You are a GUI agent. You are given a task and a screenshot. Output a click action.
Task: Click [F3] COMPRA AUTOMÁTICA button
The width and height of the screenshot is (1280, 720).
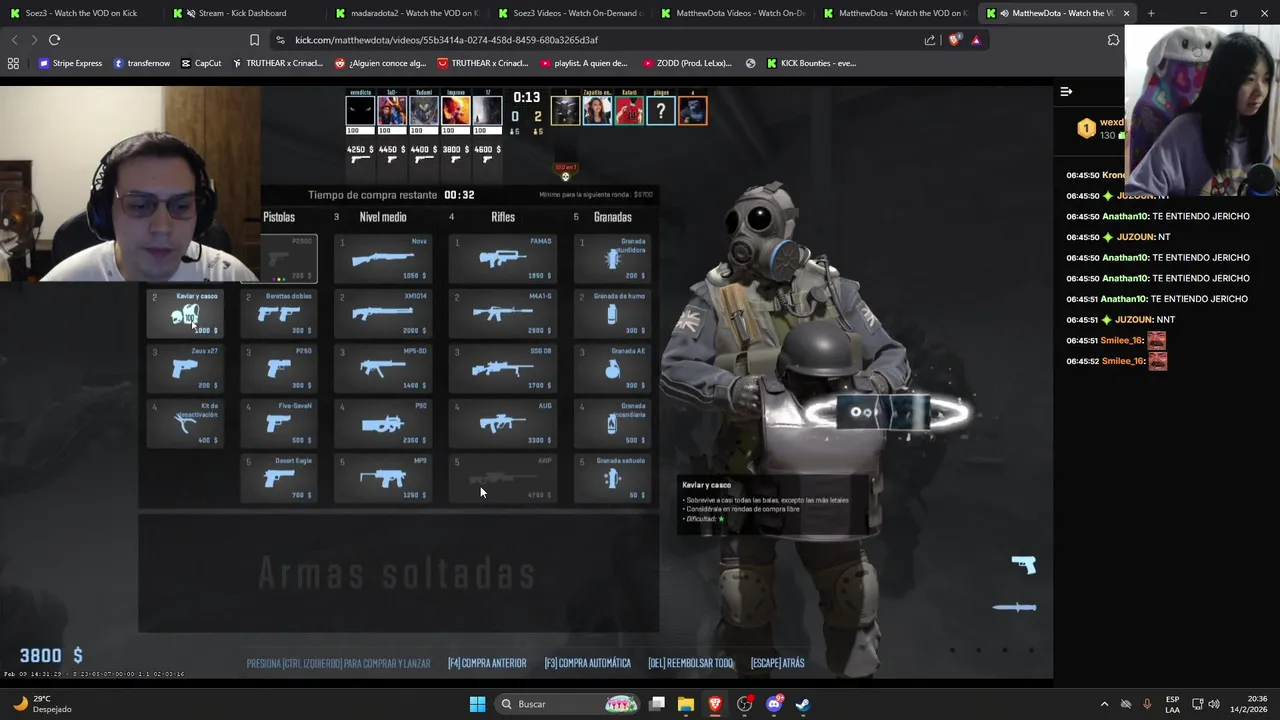coord(587,663)
